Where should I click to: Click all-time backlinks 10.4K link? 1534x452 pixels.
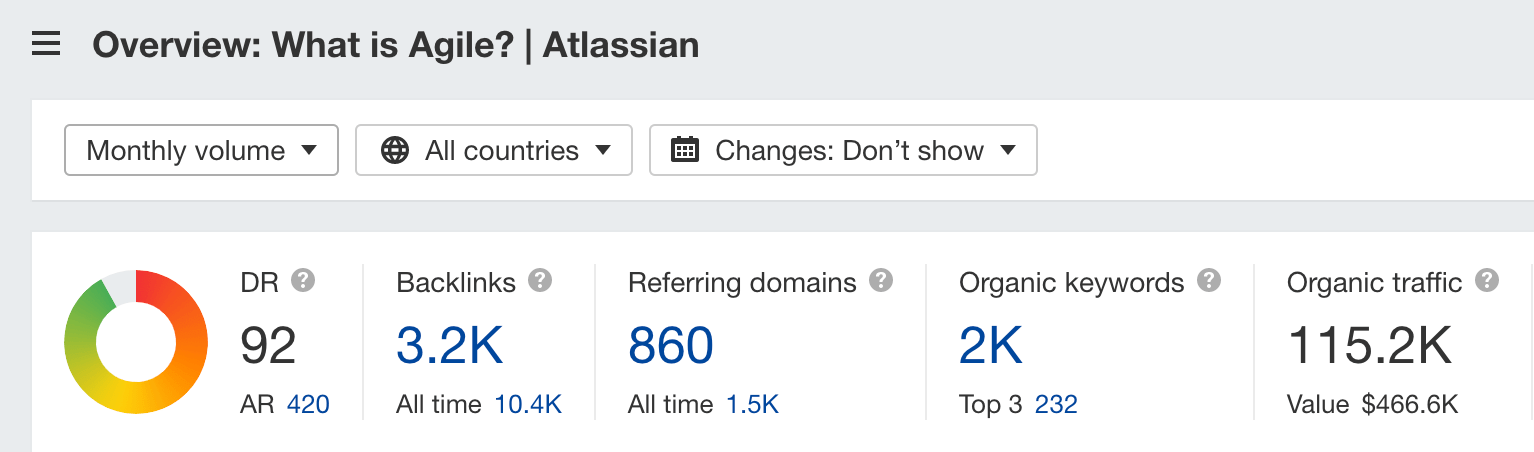tap(528, 405)
